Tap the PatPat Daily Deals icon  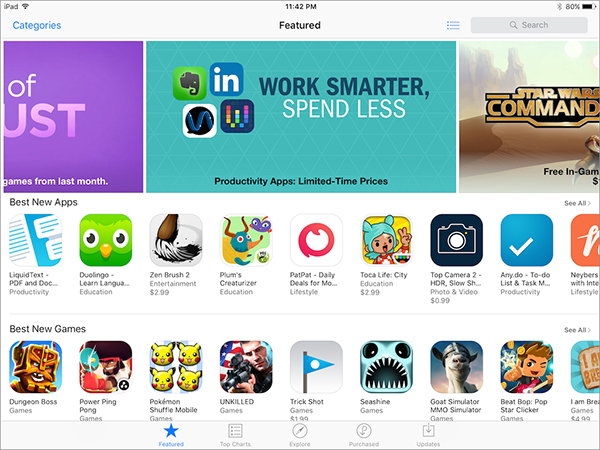click(x=316, y=240)
